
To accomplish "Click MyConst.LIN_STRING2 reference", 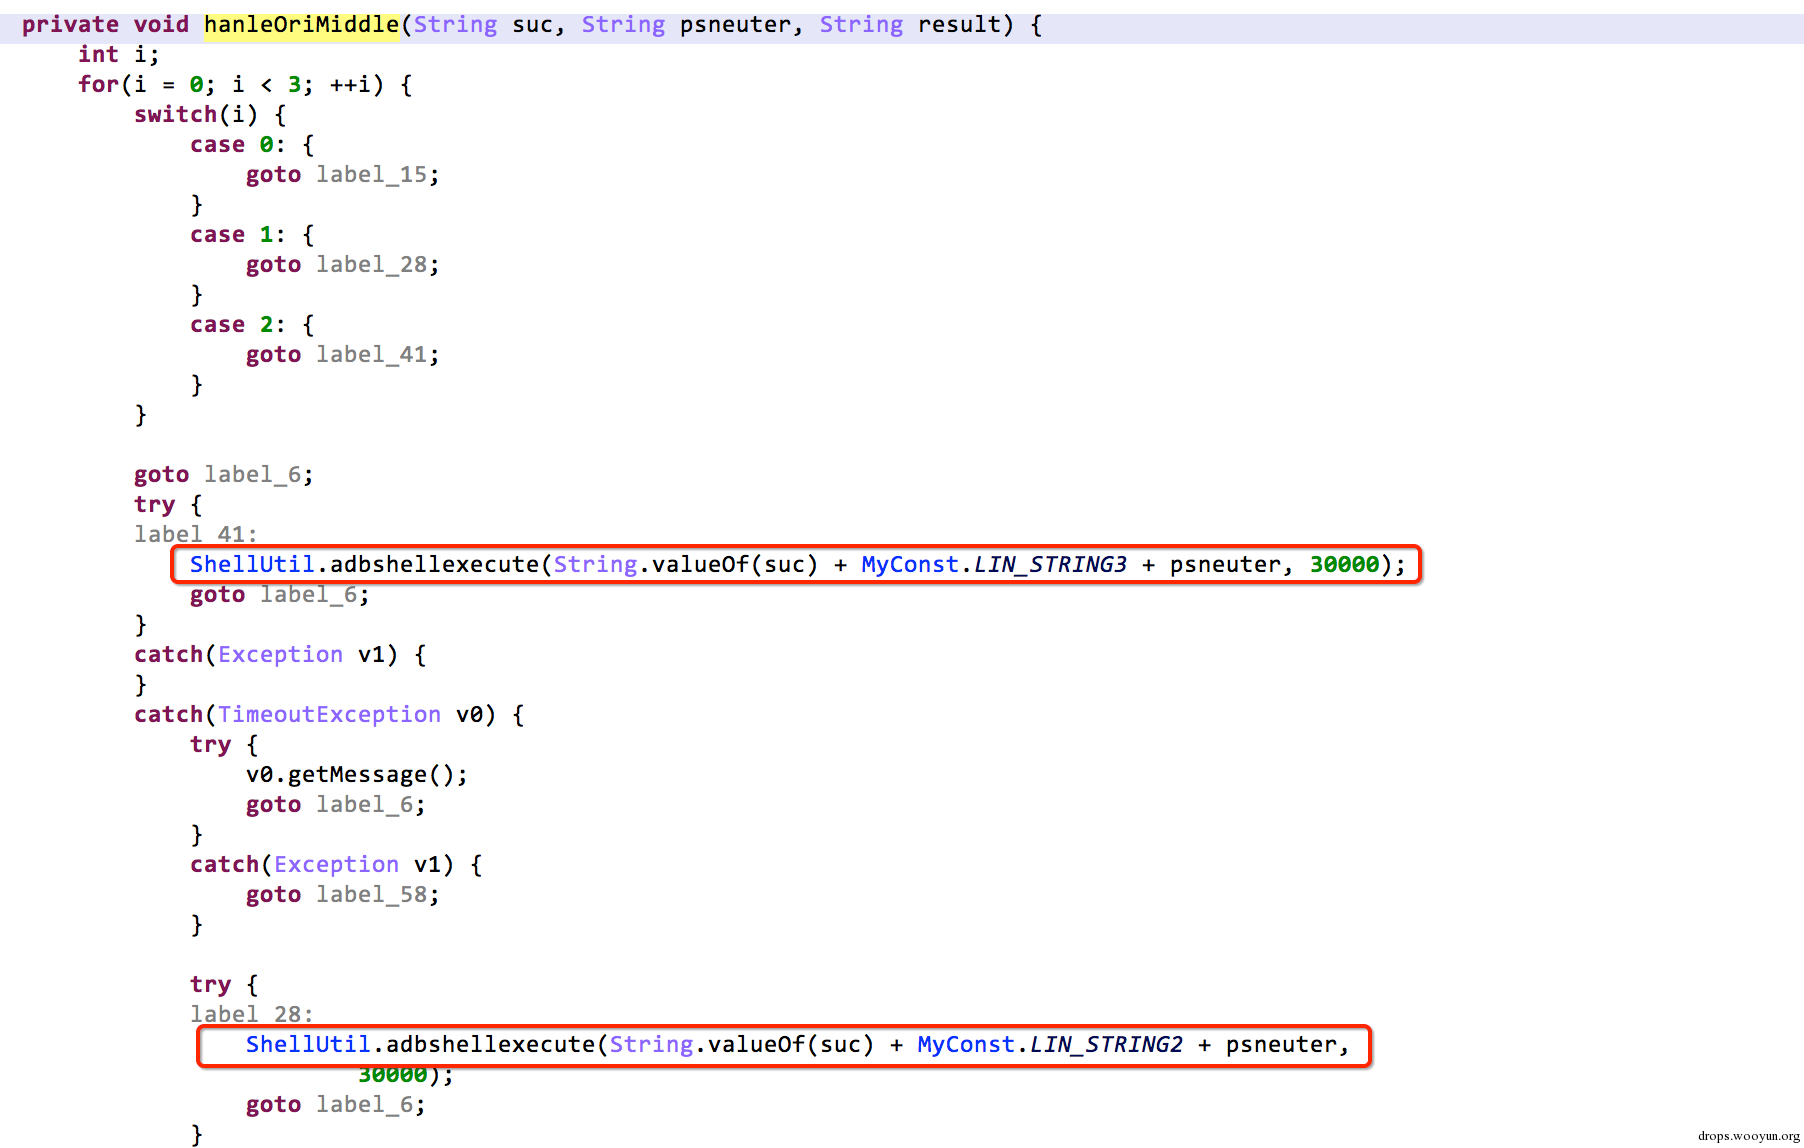I will (1050, 1045).
